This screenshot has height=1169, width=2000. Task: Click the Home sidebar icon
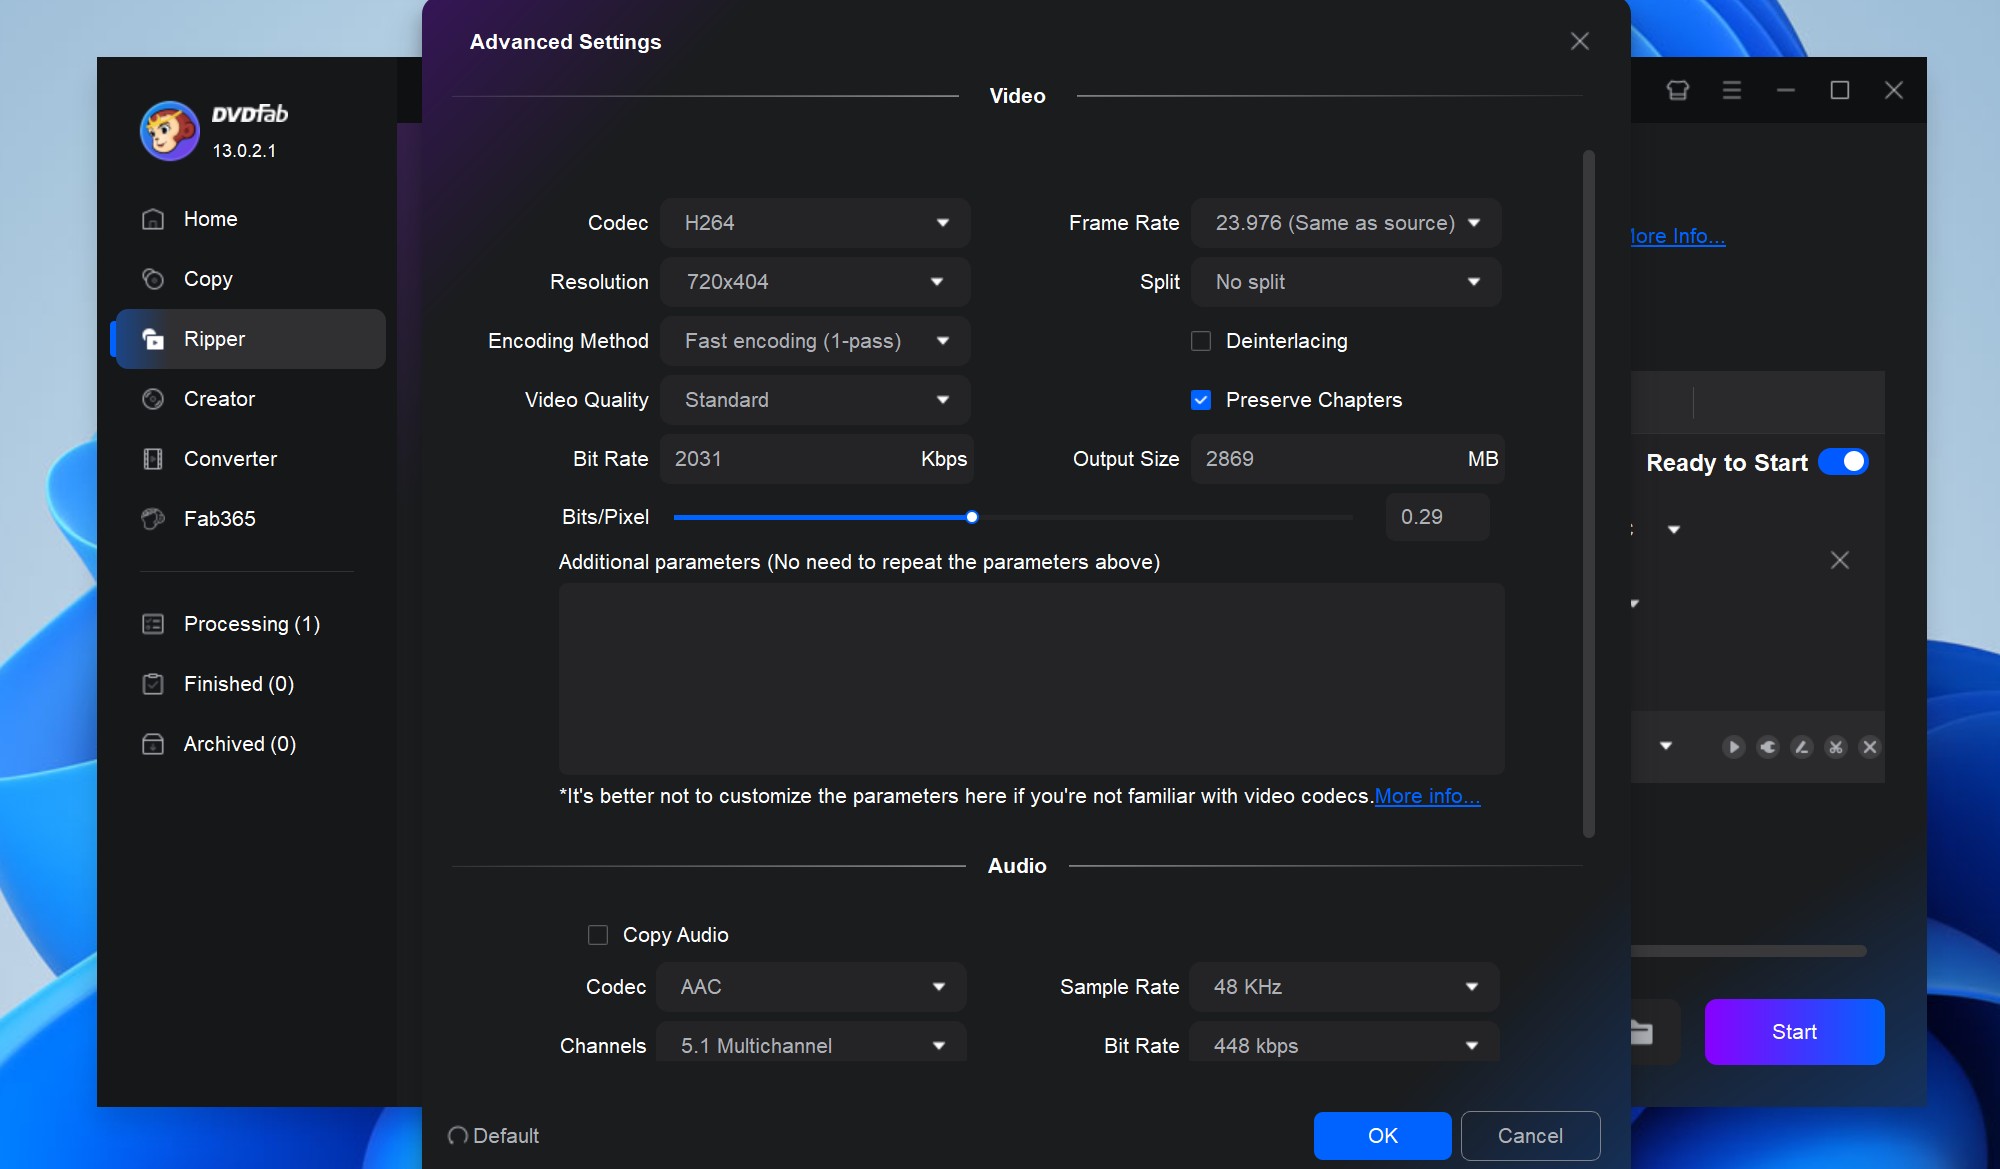tap(153, 218)
